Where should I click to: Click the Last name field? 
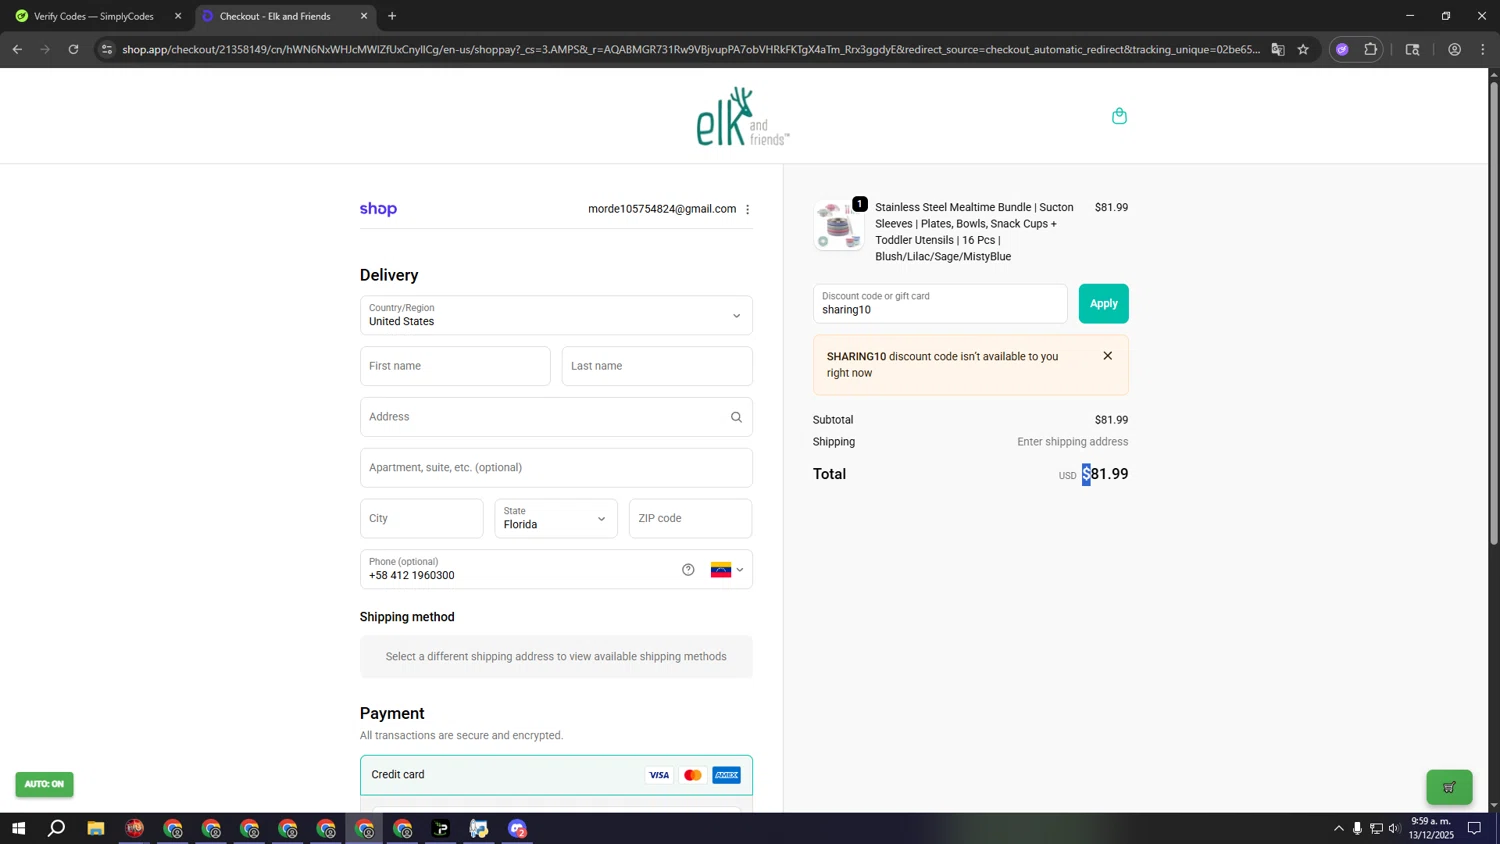657,366
